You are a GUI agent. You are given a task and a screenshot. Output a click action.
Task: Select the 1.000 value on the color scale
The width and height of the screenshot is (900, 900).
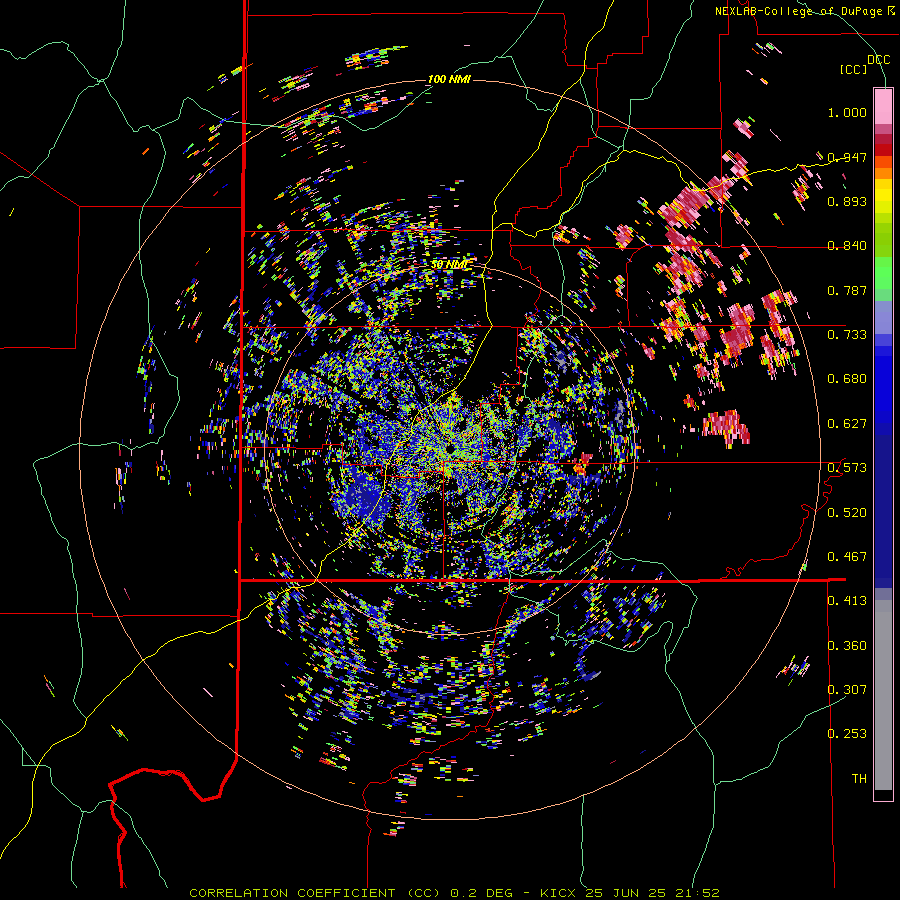pyautogui.click(x=847, y=112)
